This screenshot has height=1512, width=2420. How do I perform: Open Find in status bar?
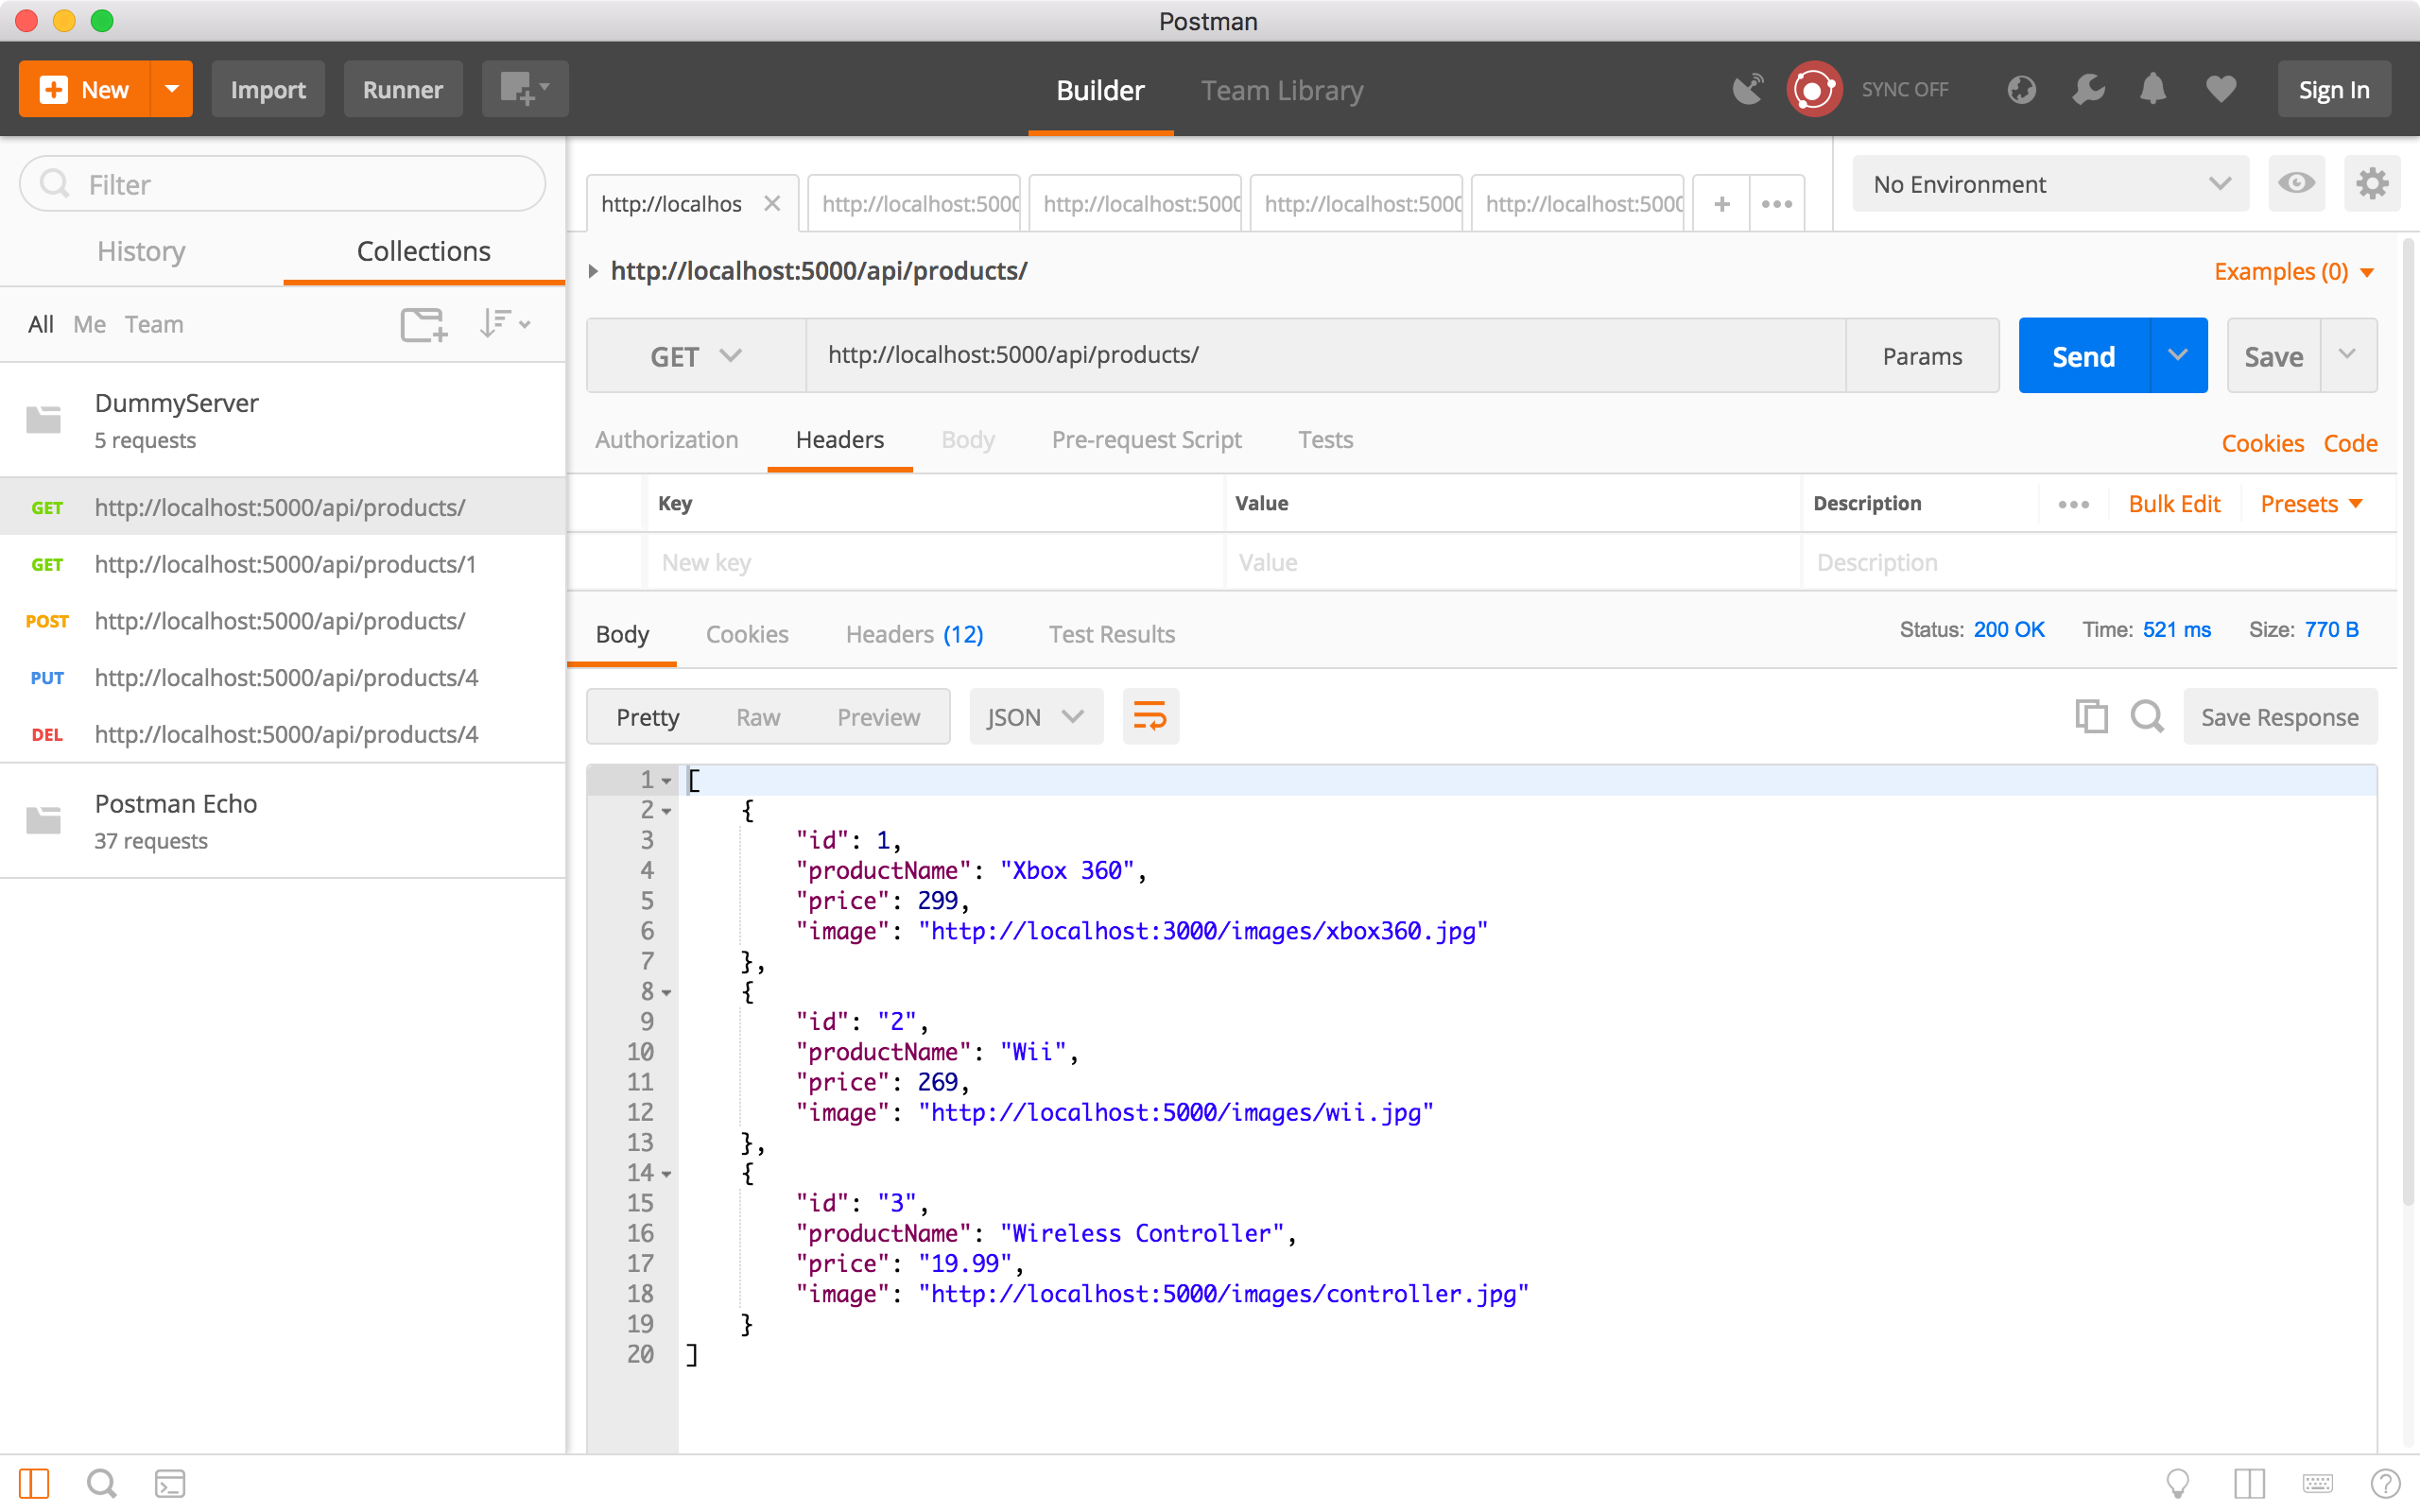click(101, 1484)
